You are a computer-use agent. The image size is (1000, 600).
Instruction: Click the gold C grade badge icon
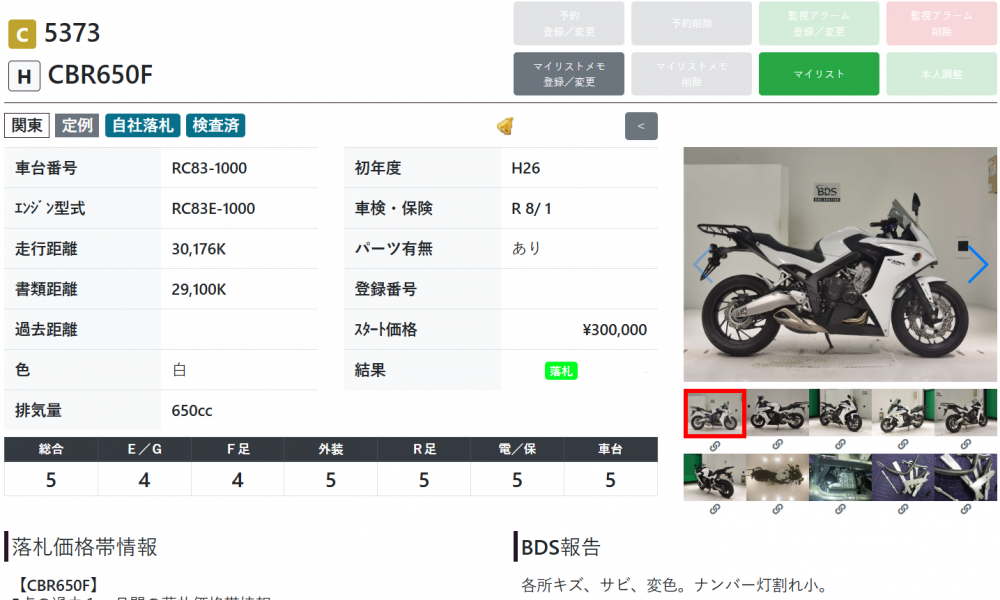click(x=22, y=34)
